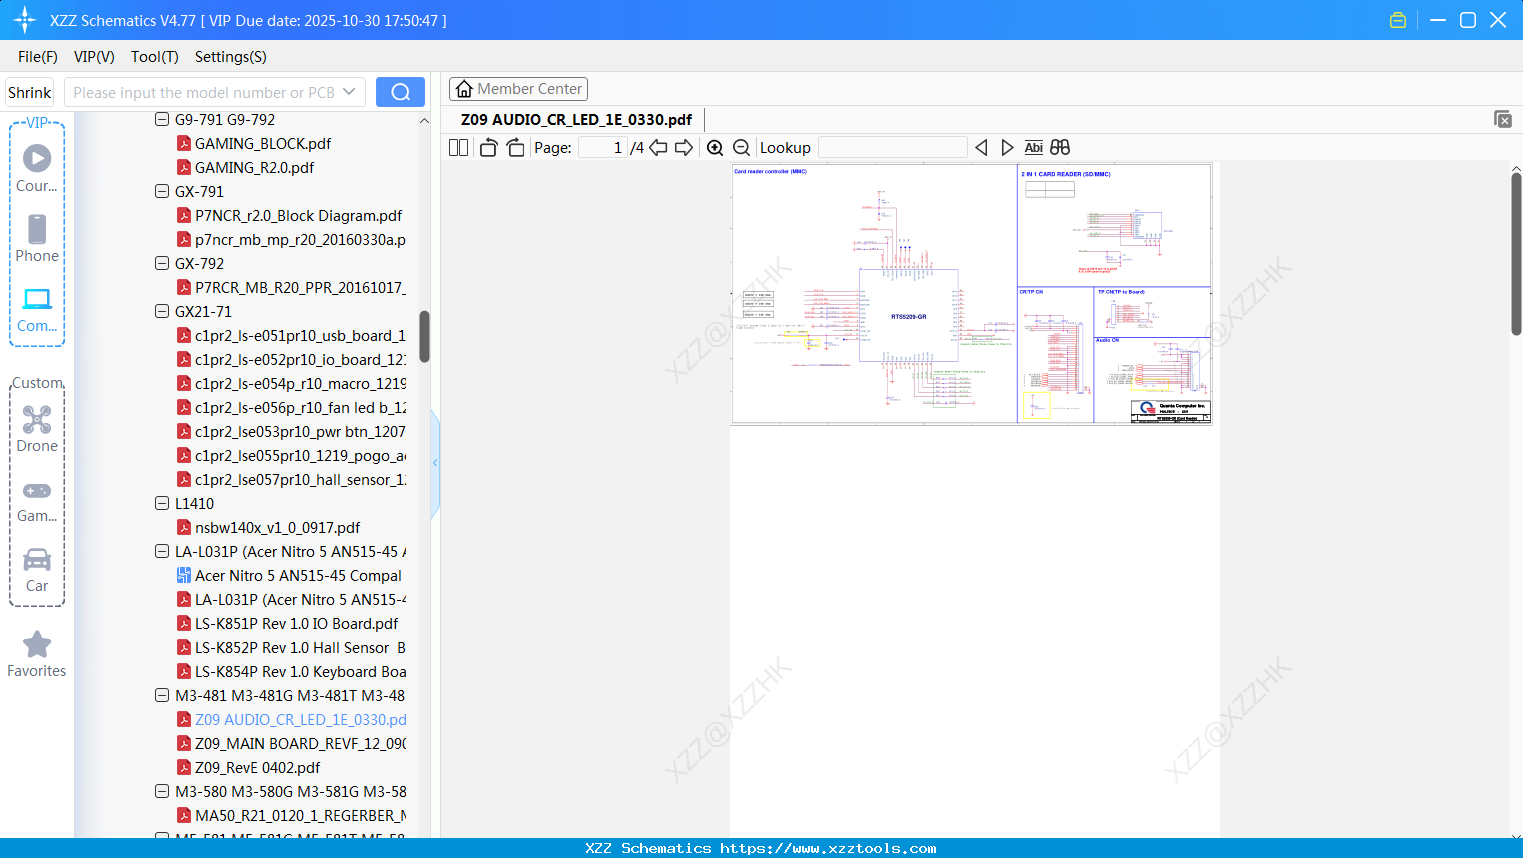Click the binoculars search icon
This screenshot has height=858, width=1523.
pos(1060,147)
